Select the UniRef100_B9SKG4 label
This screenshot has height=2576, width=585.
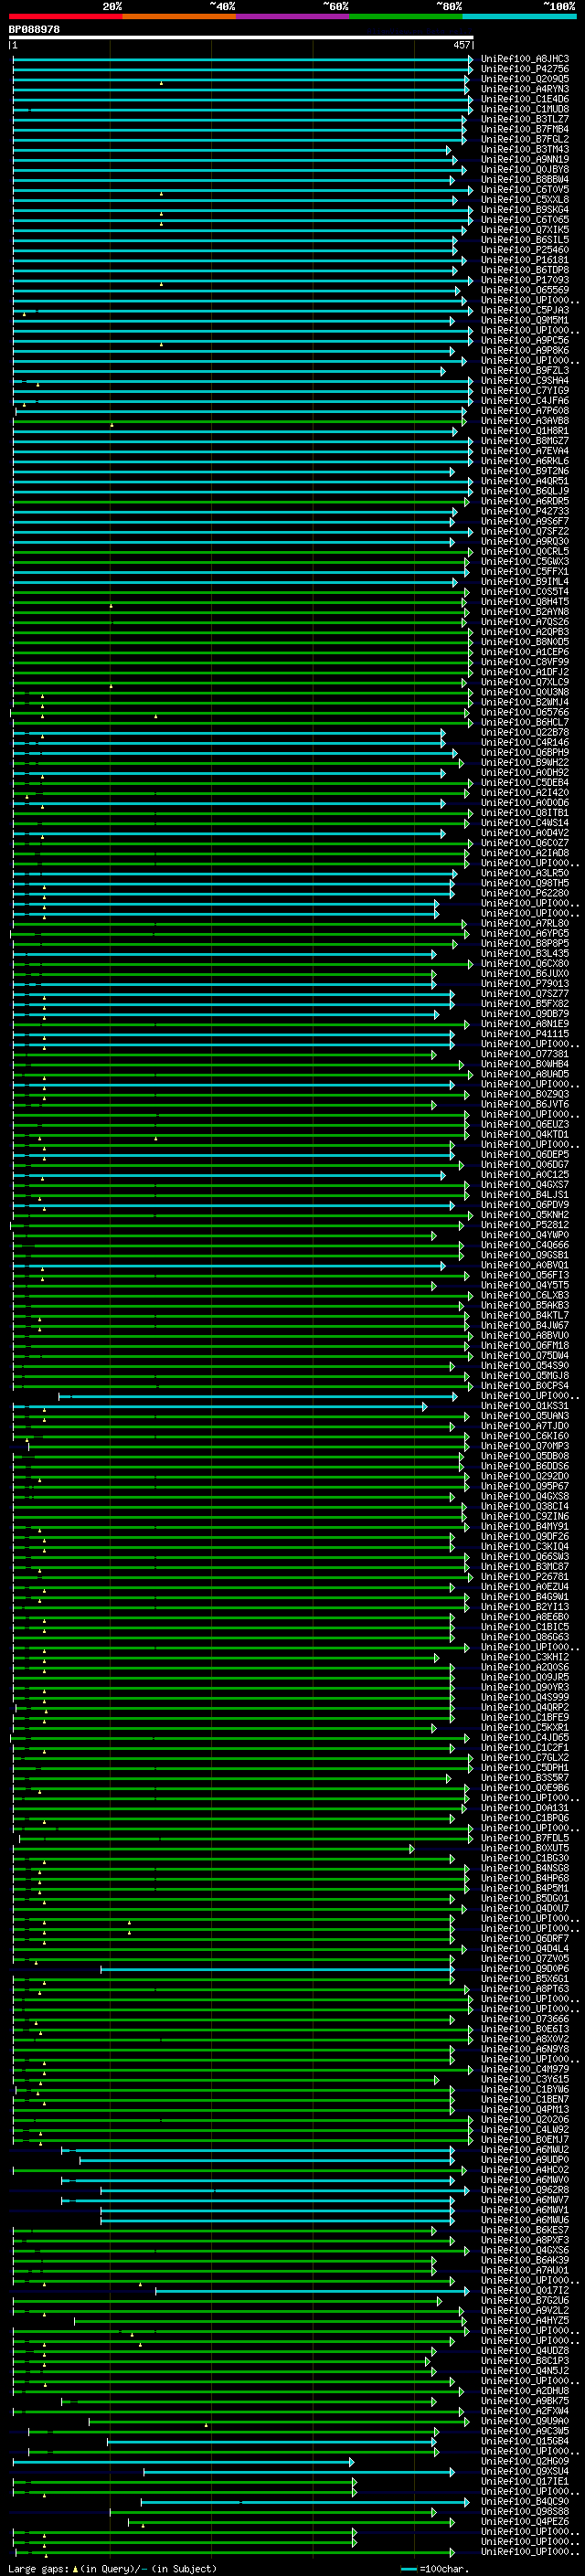[x=525, y=209]
